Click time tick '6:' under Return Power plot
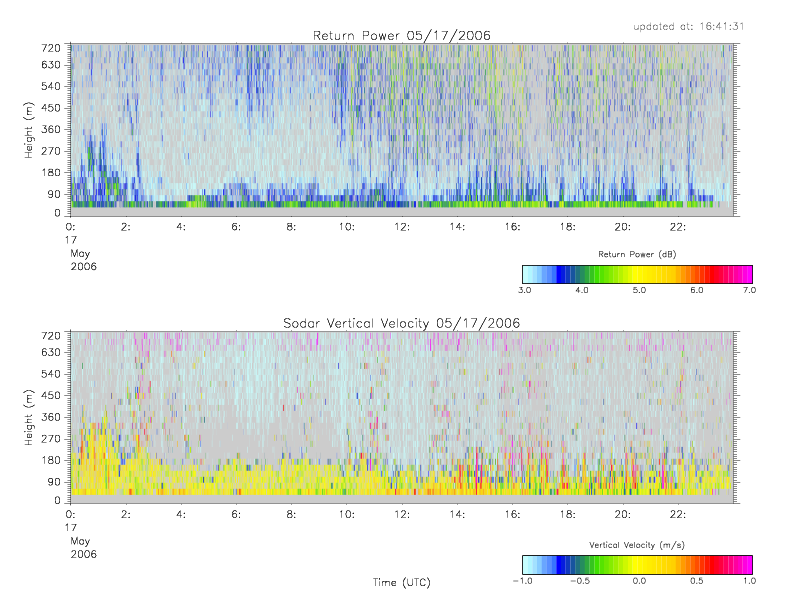The image size is (791, 611). [236, 227]
